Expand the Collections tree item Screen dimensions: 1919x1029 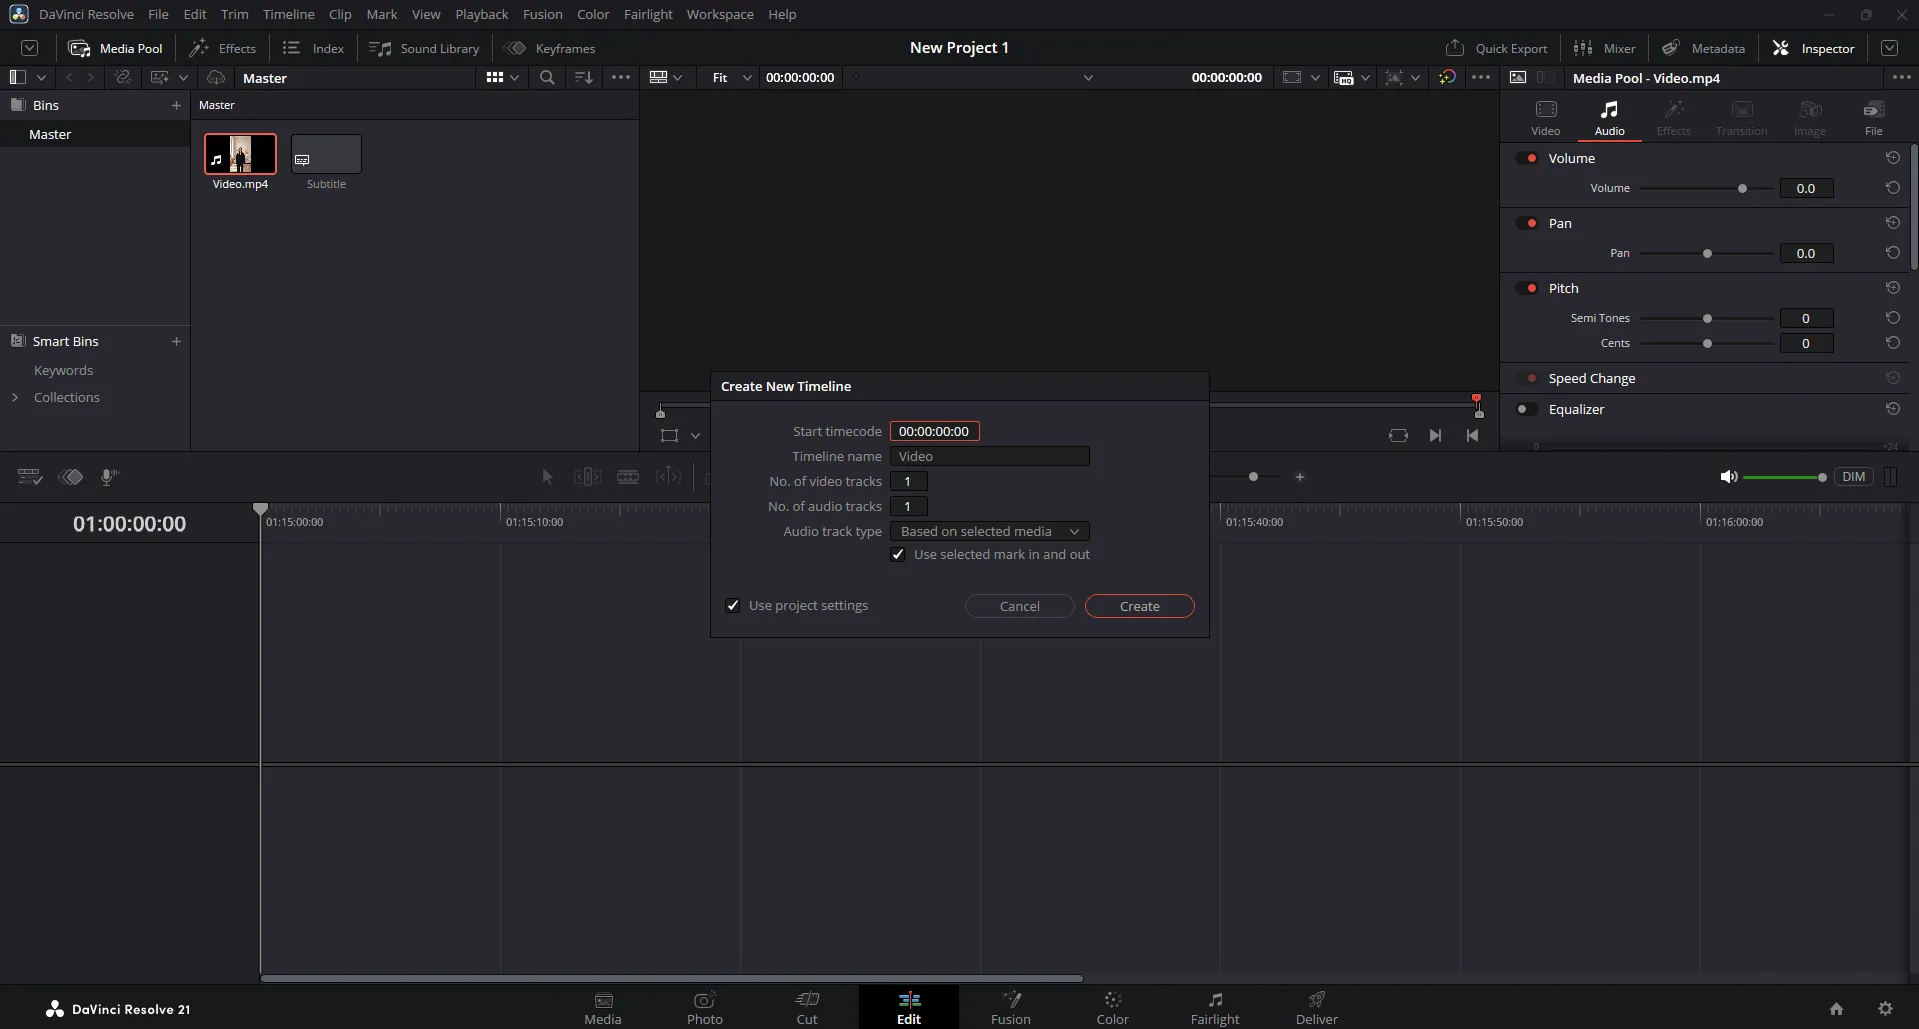(15, 397)
